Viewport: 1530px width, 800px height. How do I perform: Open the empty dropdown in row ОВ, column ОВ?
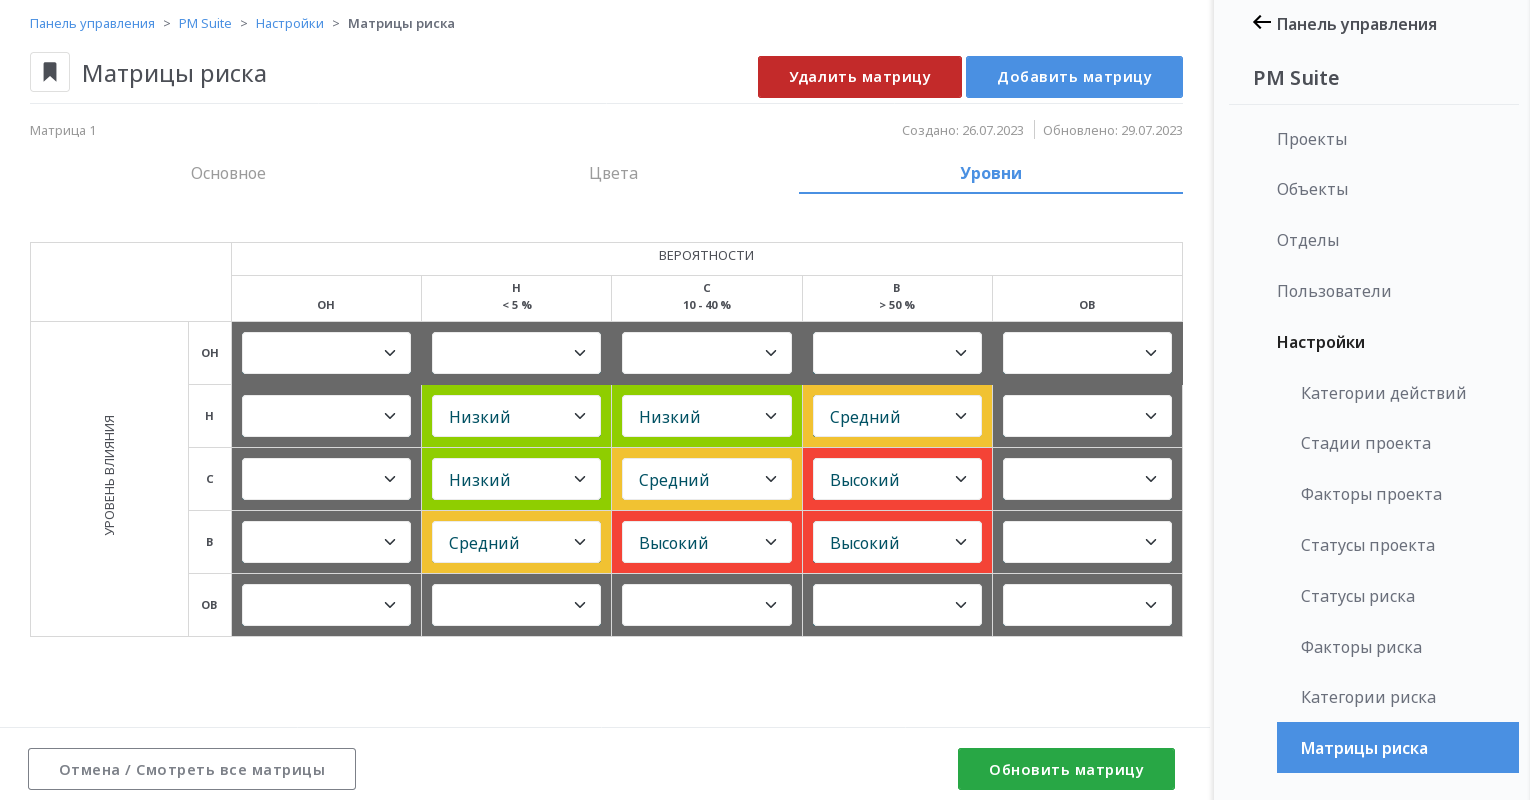[1087, 605]
